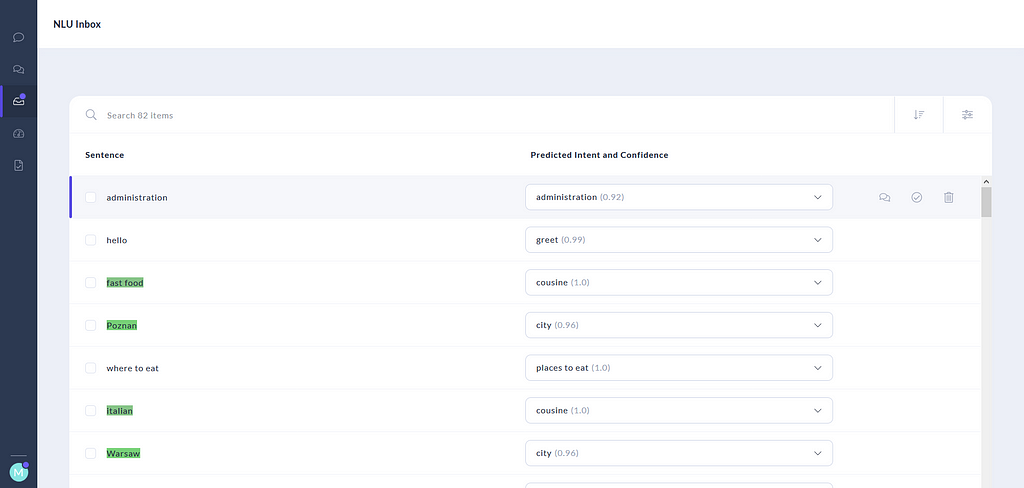Screen dimensions: 1024x488
Task: Open the checklist document icon in sidebar
Action: point(18,165)
